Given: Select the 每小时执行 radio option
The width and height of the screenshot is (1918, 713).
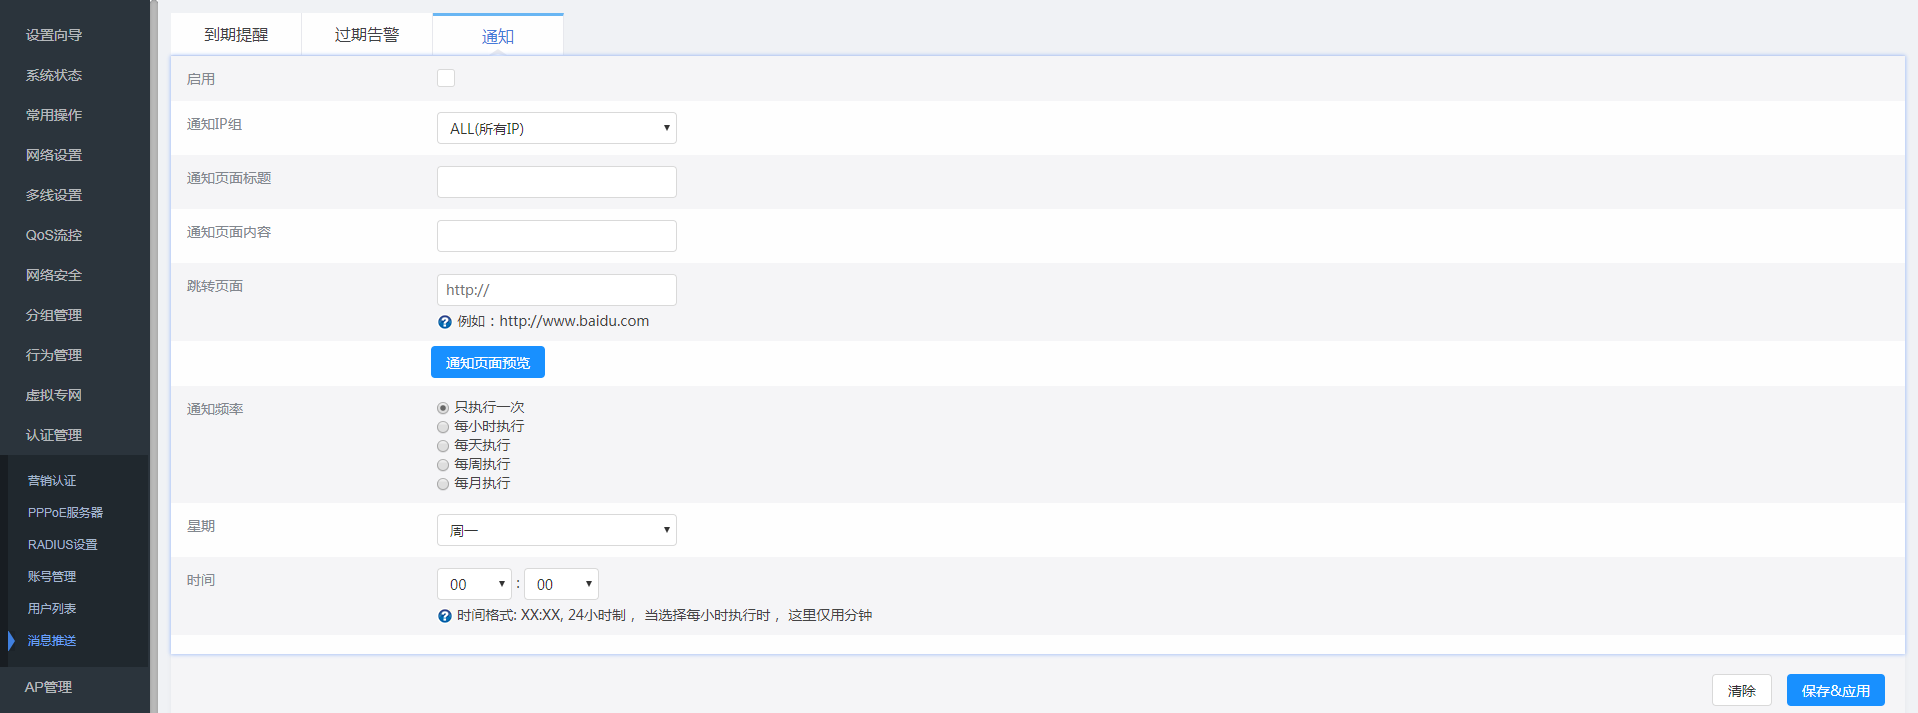Looking at the screenshot, I should point(443,427).
